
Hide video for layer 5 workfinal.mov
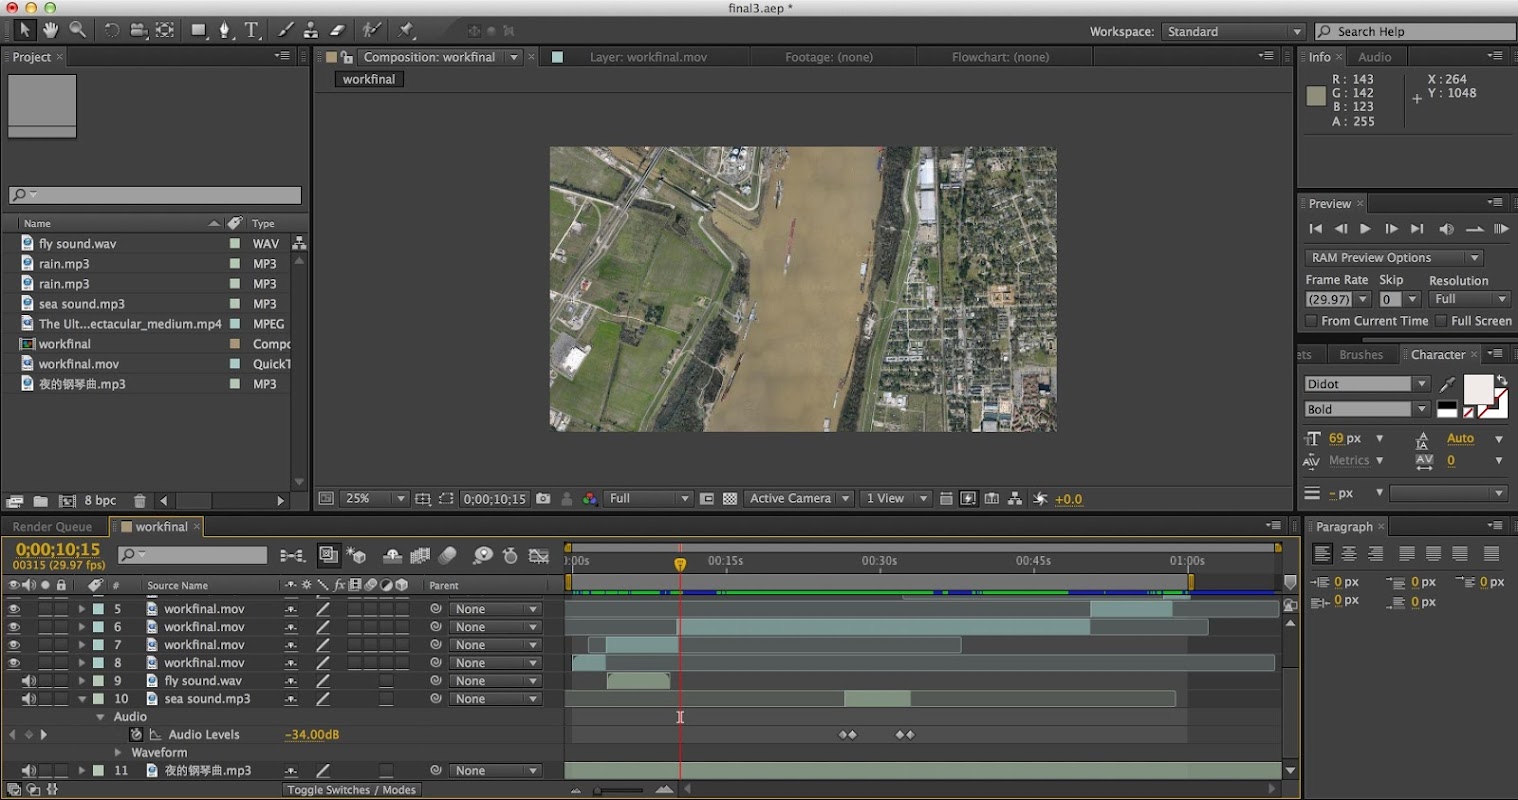click(x=14, y=608)
